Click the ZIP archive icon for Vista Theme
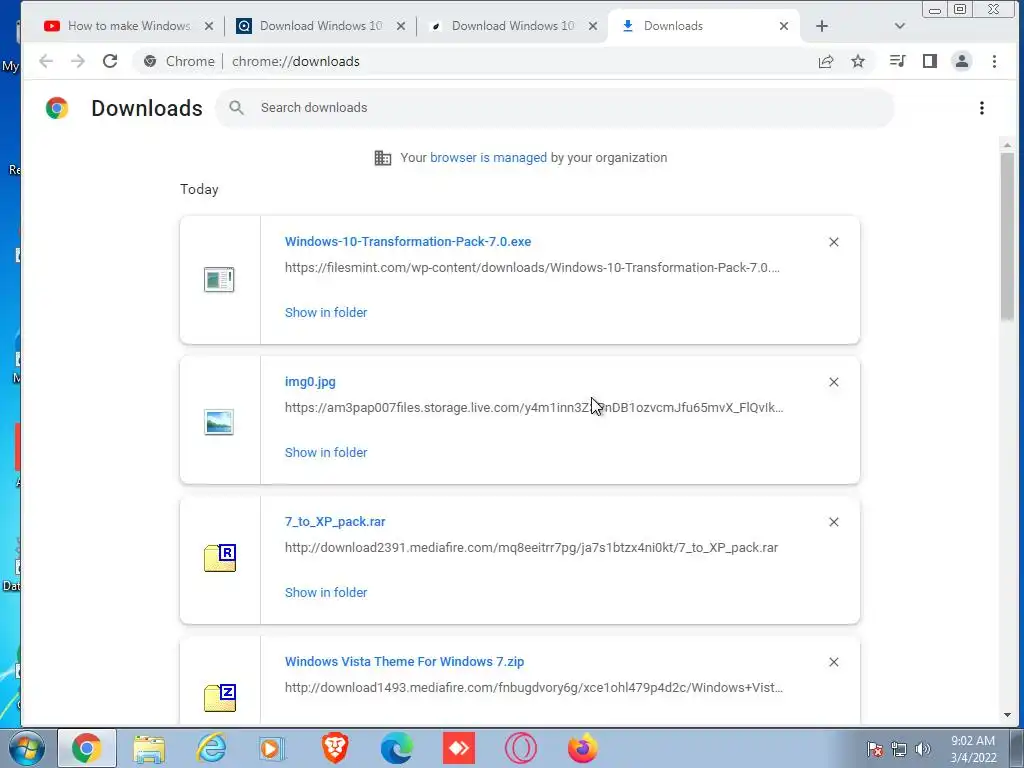Image resolution: width=1024 pixels, height=768 pixels. click(220, 697)
